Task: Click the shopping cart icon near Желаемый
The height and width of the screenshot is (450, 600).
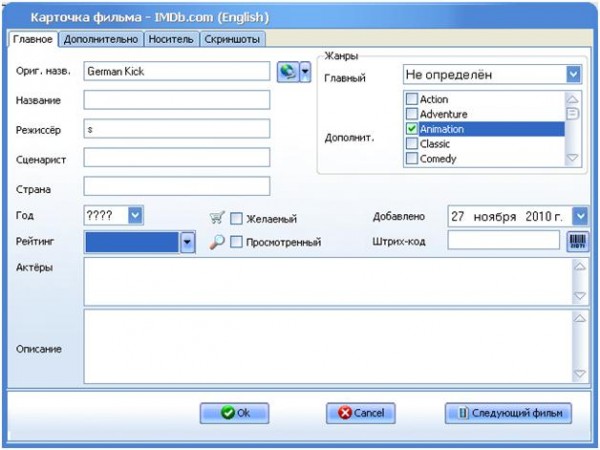Action: [x=217, y=218]
